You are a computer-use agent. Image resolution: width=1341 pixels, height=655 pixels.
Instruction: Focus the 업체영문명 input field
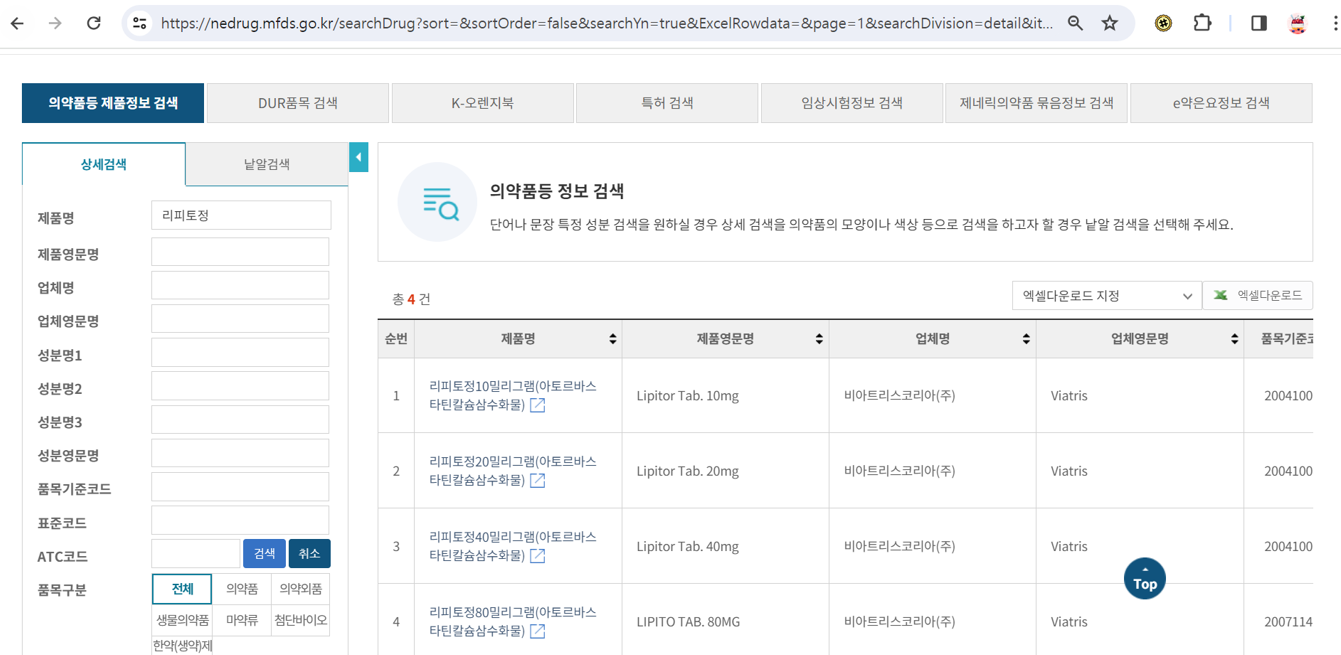[x=241, y=319]
